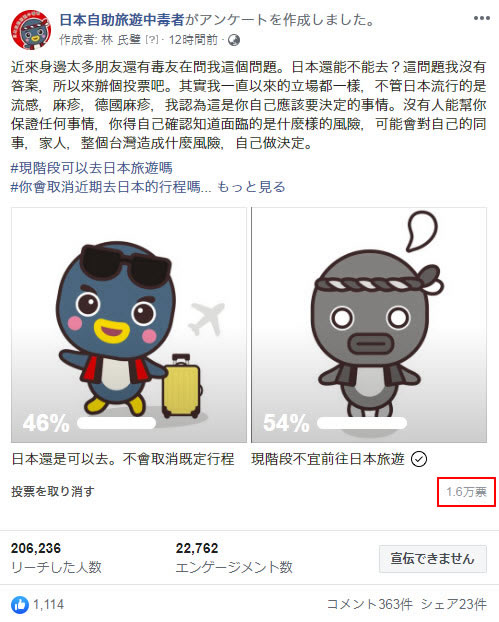Screen dimensions: 499x622
Task: Click the globe public-audience icon
Action: (234, 40)
